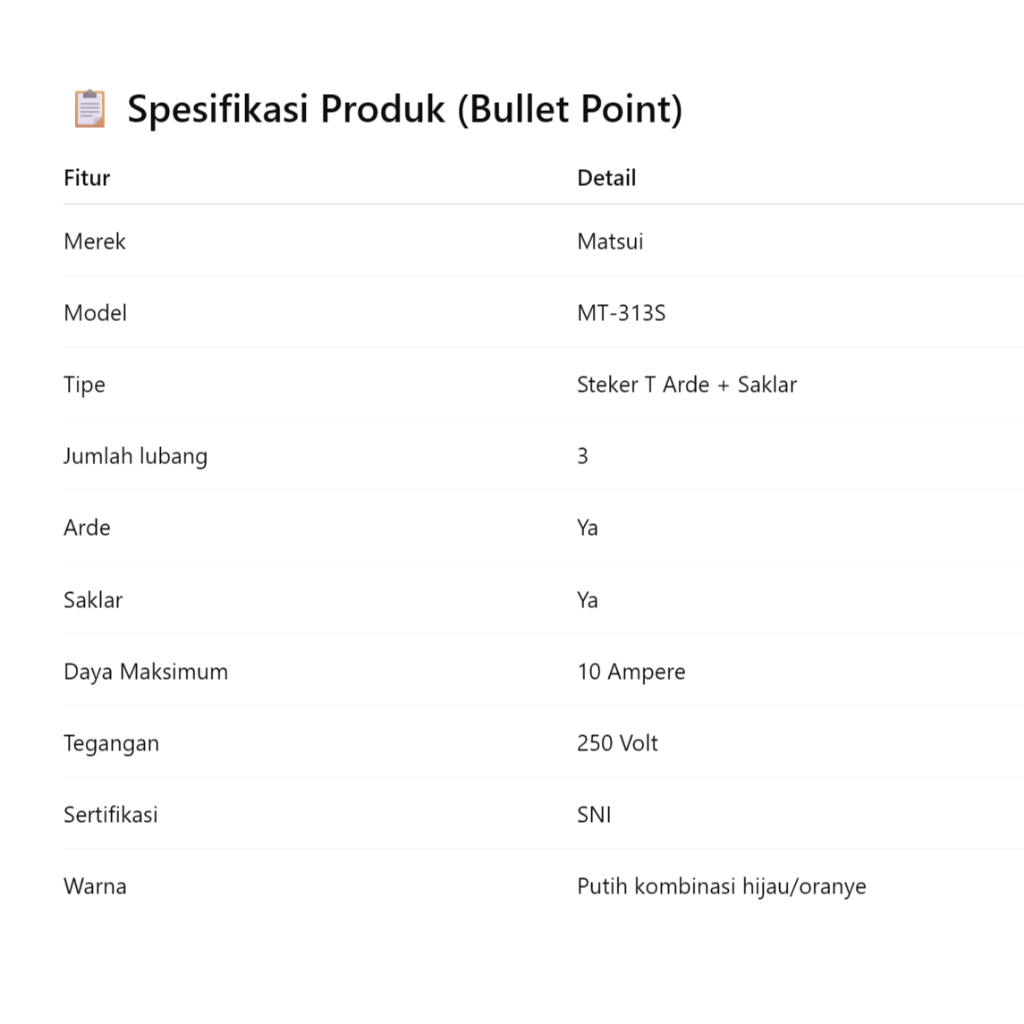This screenshot has width=1024, height=1024.
Task: Select the 250 Volt value
Action: coord(617,743)
